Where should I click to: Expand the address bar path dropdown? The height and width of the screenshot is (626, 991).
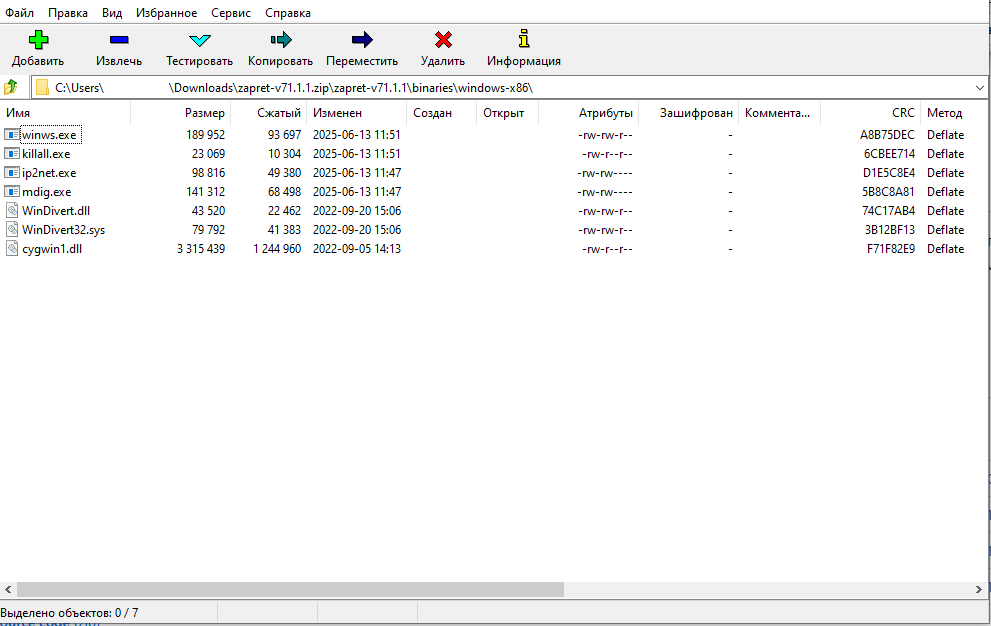pos(980,88)
